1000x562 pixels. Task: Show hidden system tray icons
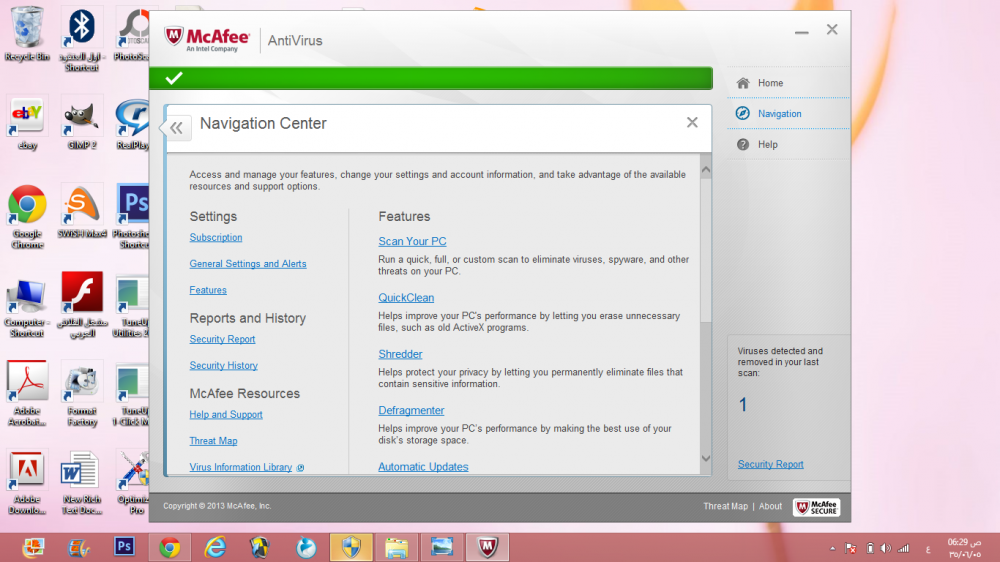(x=832, y=548)
